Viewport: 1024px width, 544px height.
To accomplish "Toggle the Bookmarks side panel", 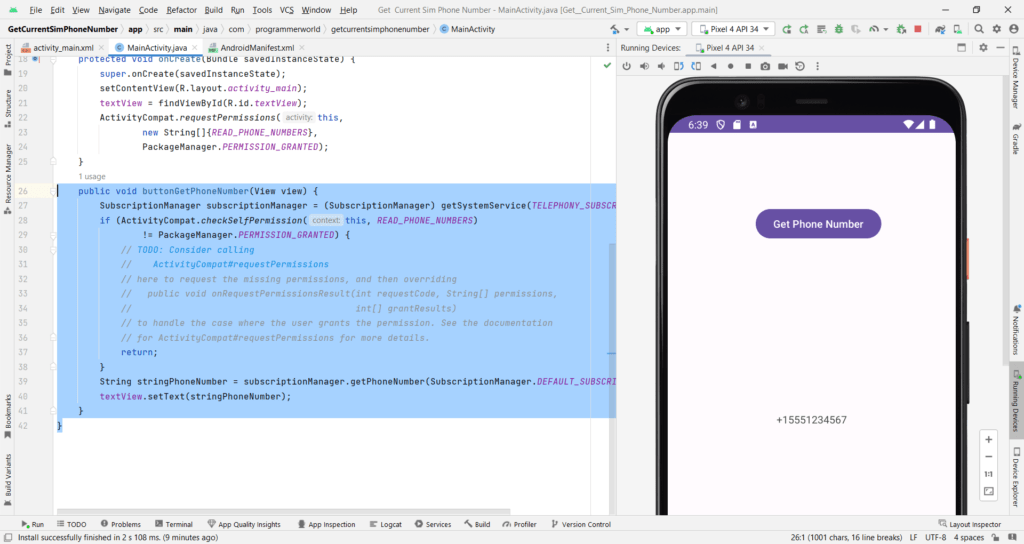I will point(8,417).
